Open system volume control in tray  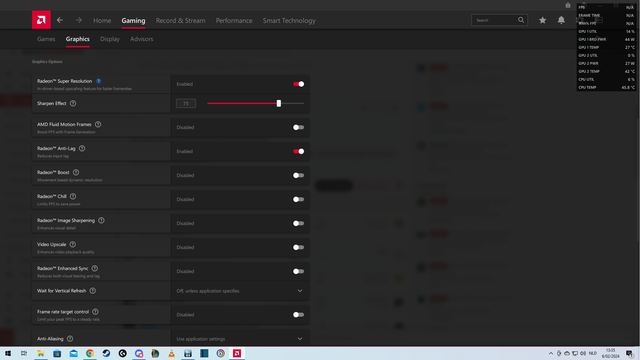coord(583,353)
